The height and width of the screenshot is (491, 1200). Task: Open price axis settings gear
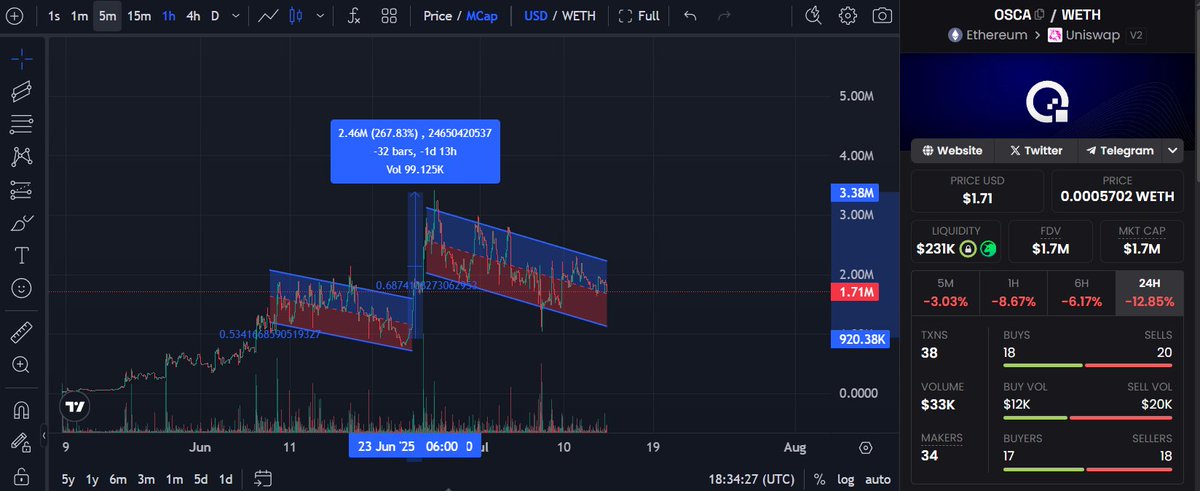click(866, 448)
